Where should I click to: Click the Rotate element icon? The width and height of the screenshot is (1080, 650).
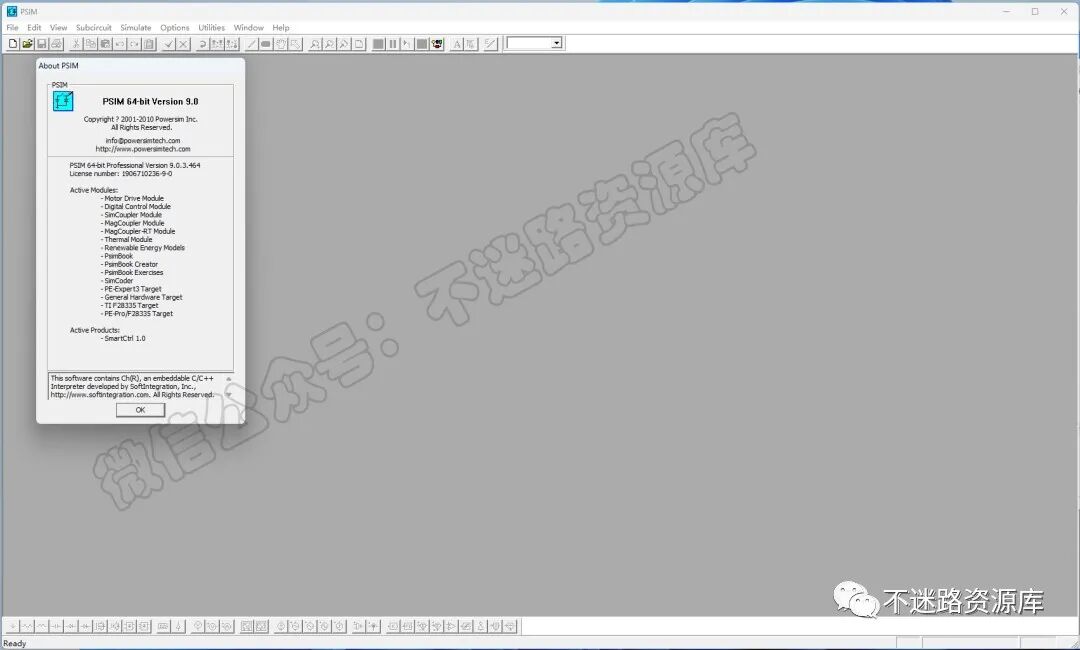(x=202, y=43)
